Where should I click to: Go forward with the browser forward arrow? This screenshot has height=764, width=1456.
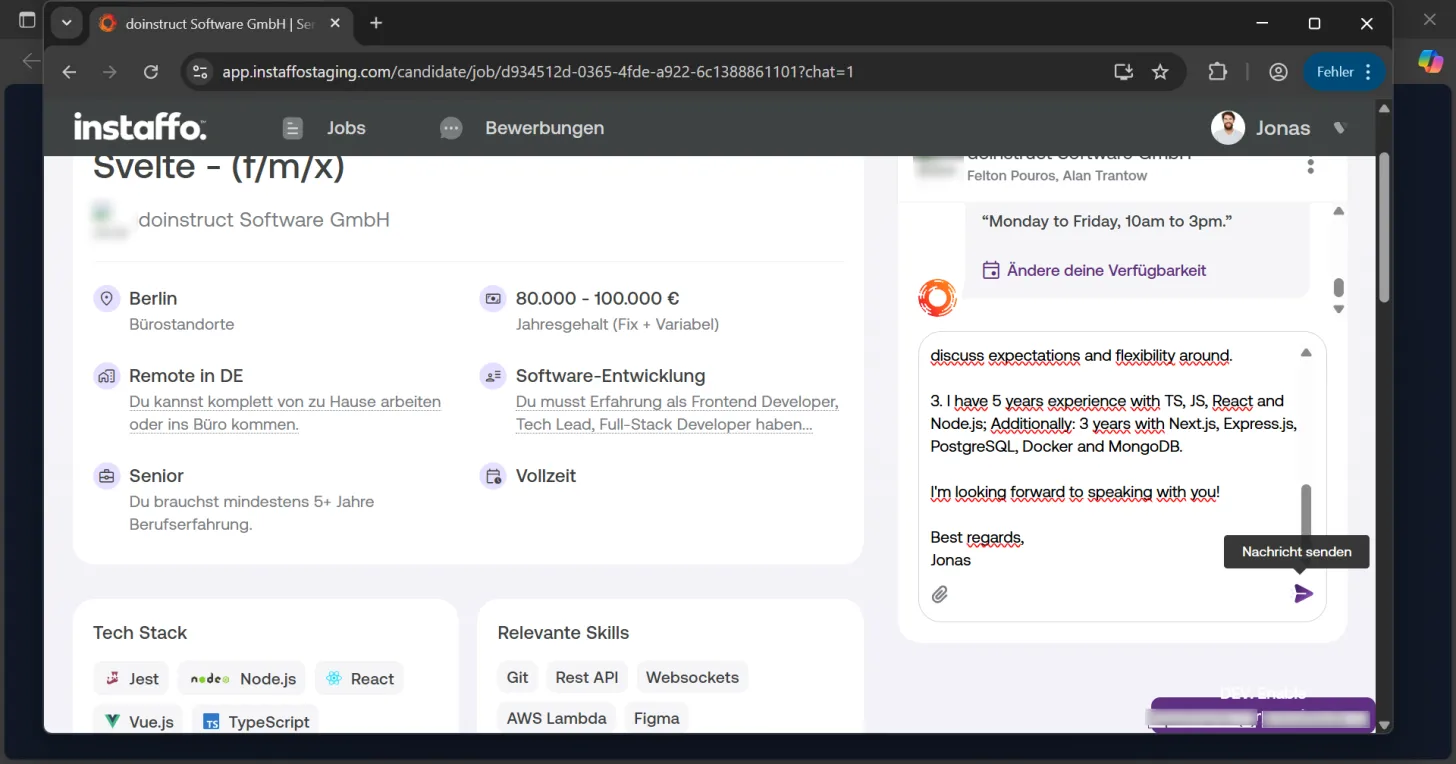click(x=110, y=72)
